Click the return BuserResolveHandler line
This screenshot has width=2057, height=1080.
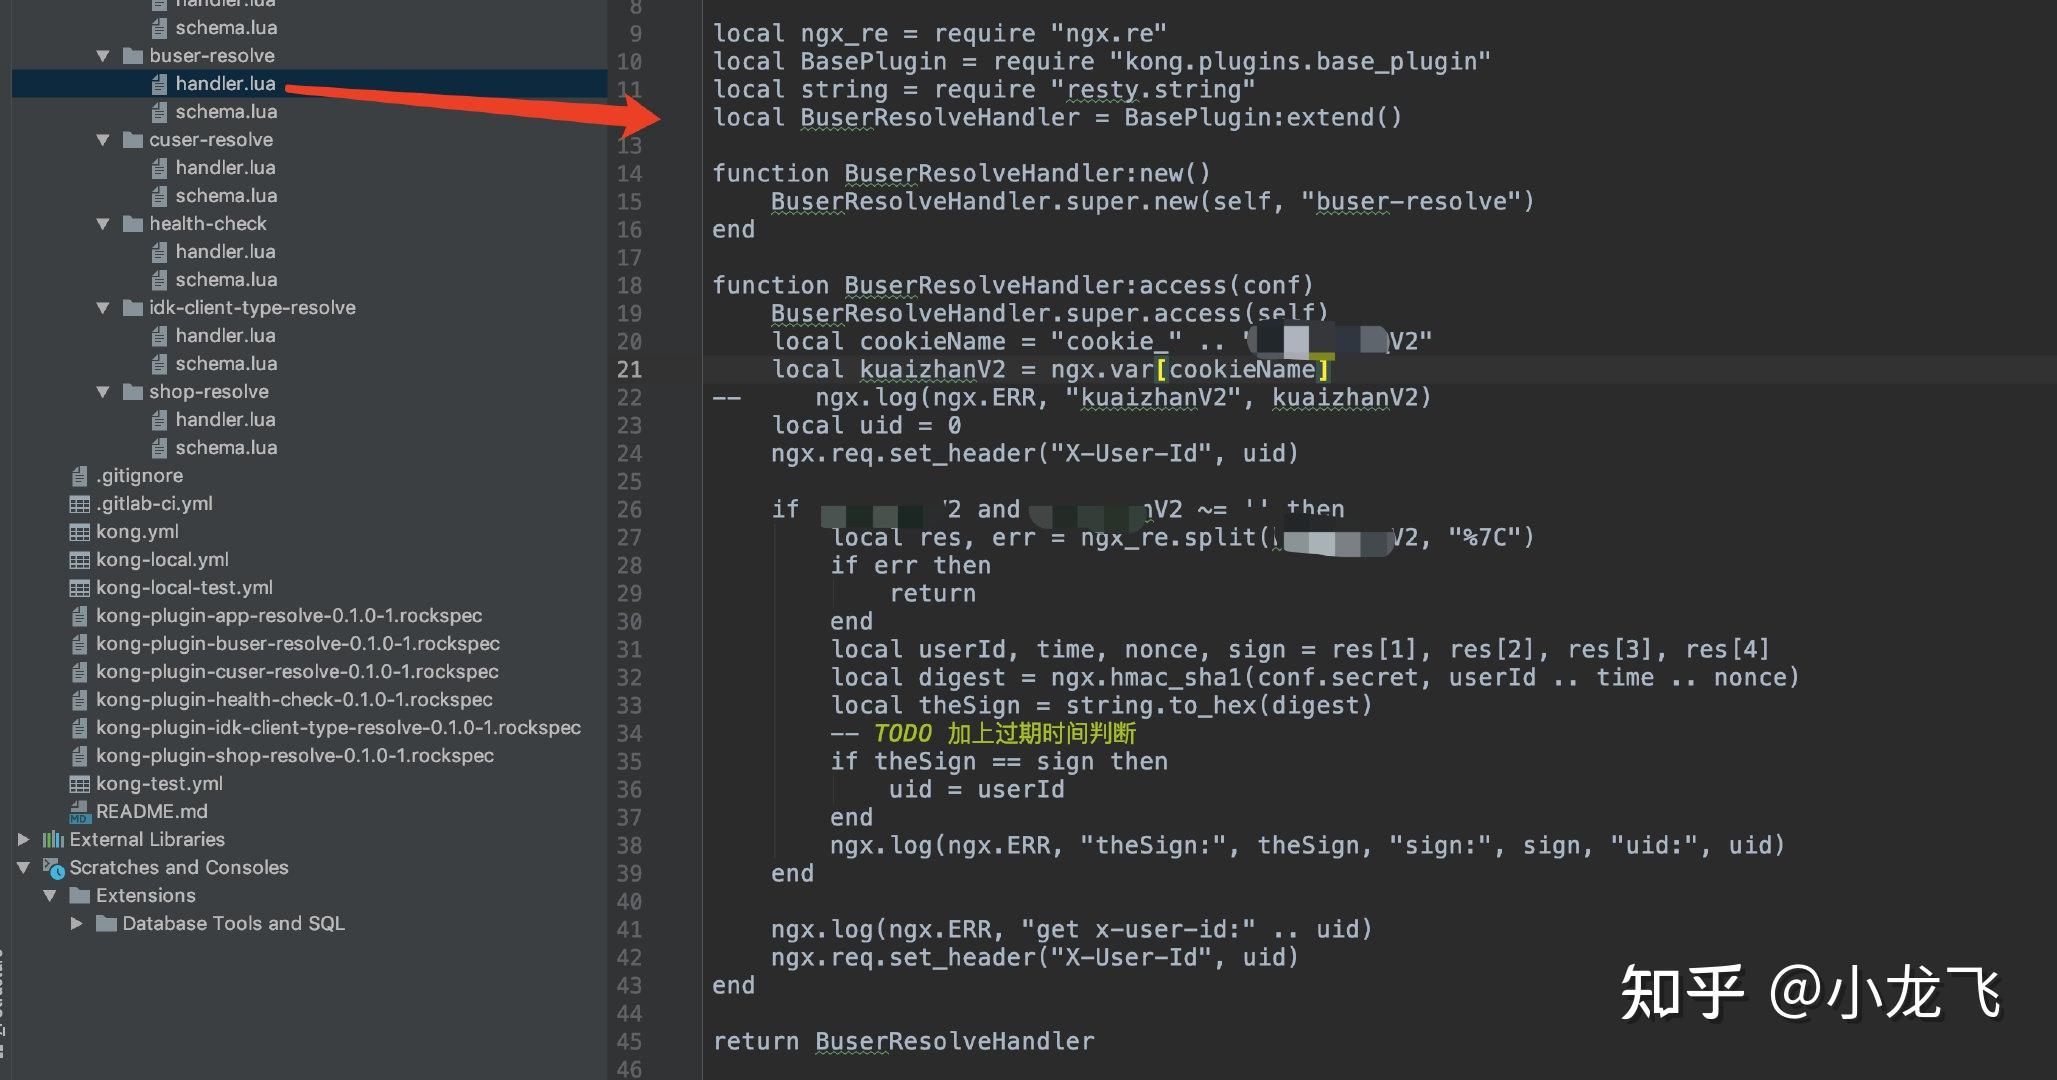click(x=903, y=1042)
